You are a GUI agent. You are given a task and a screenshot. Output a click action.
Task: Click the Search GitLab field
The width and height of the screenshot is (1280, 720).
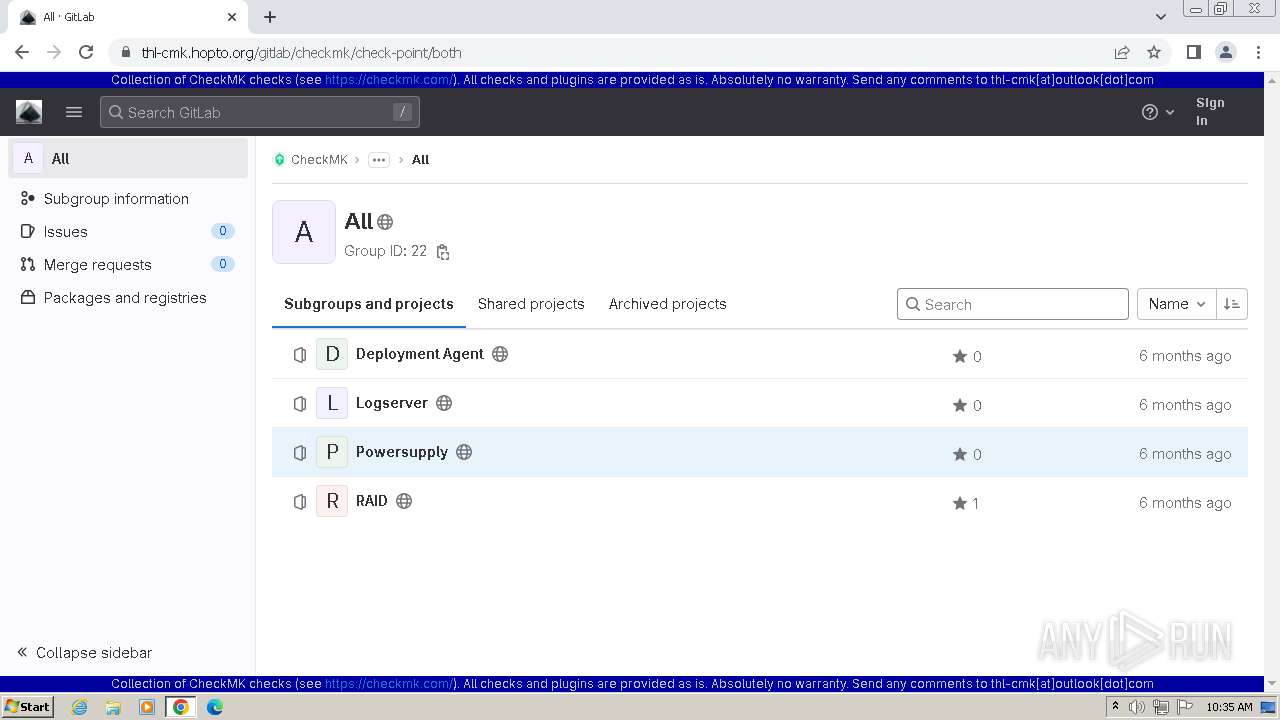click(x=260, y=112)
